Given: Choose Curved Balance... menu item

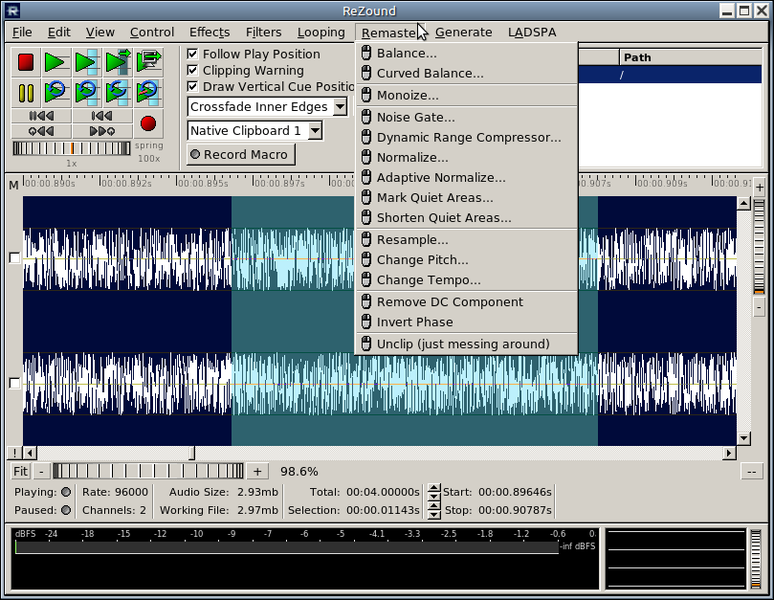Looking at the screenshot, I should point(466,74).
